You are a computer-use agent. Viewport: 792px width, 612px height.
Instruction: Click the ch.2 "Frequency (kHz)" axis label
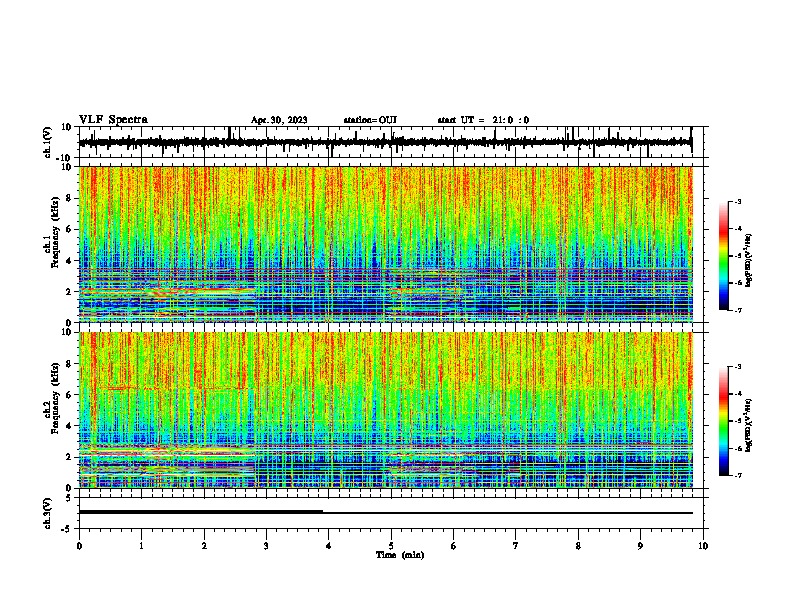[55, 398]
